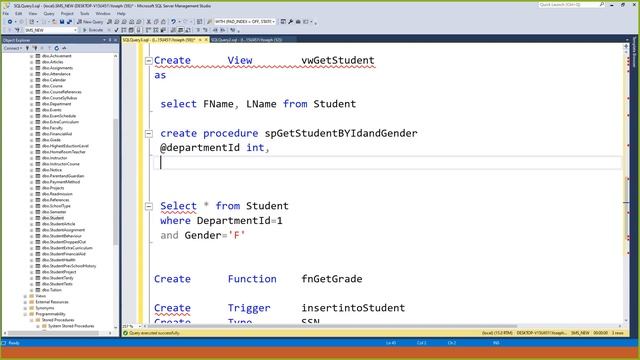Click the Undo icon in toolbar
640x360 pixels.
click(173, 22)
